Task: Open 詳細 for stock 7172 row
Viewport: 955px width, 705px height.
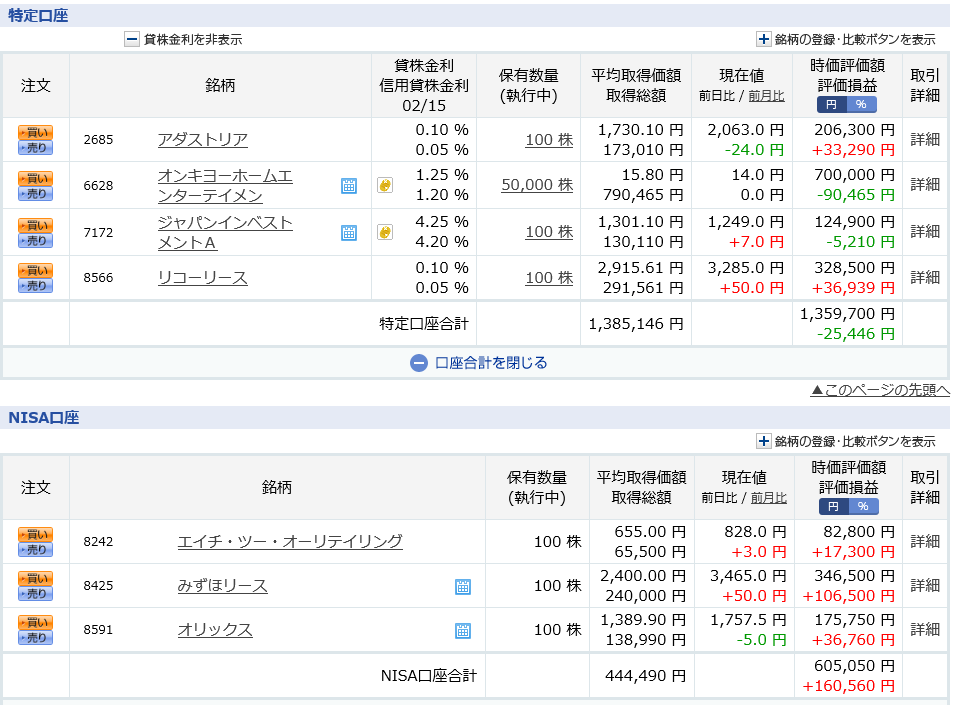Action: click(x=925, y=231)
